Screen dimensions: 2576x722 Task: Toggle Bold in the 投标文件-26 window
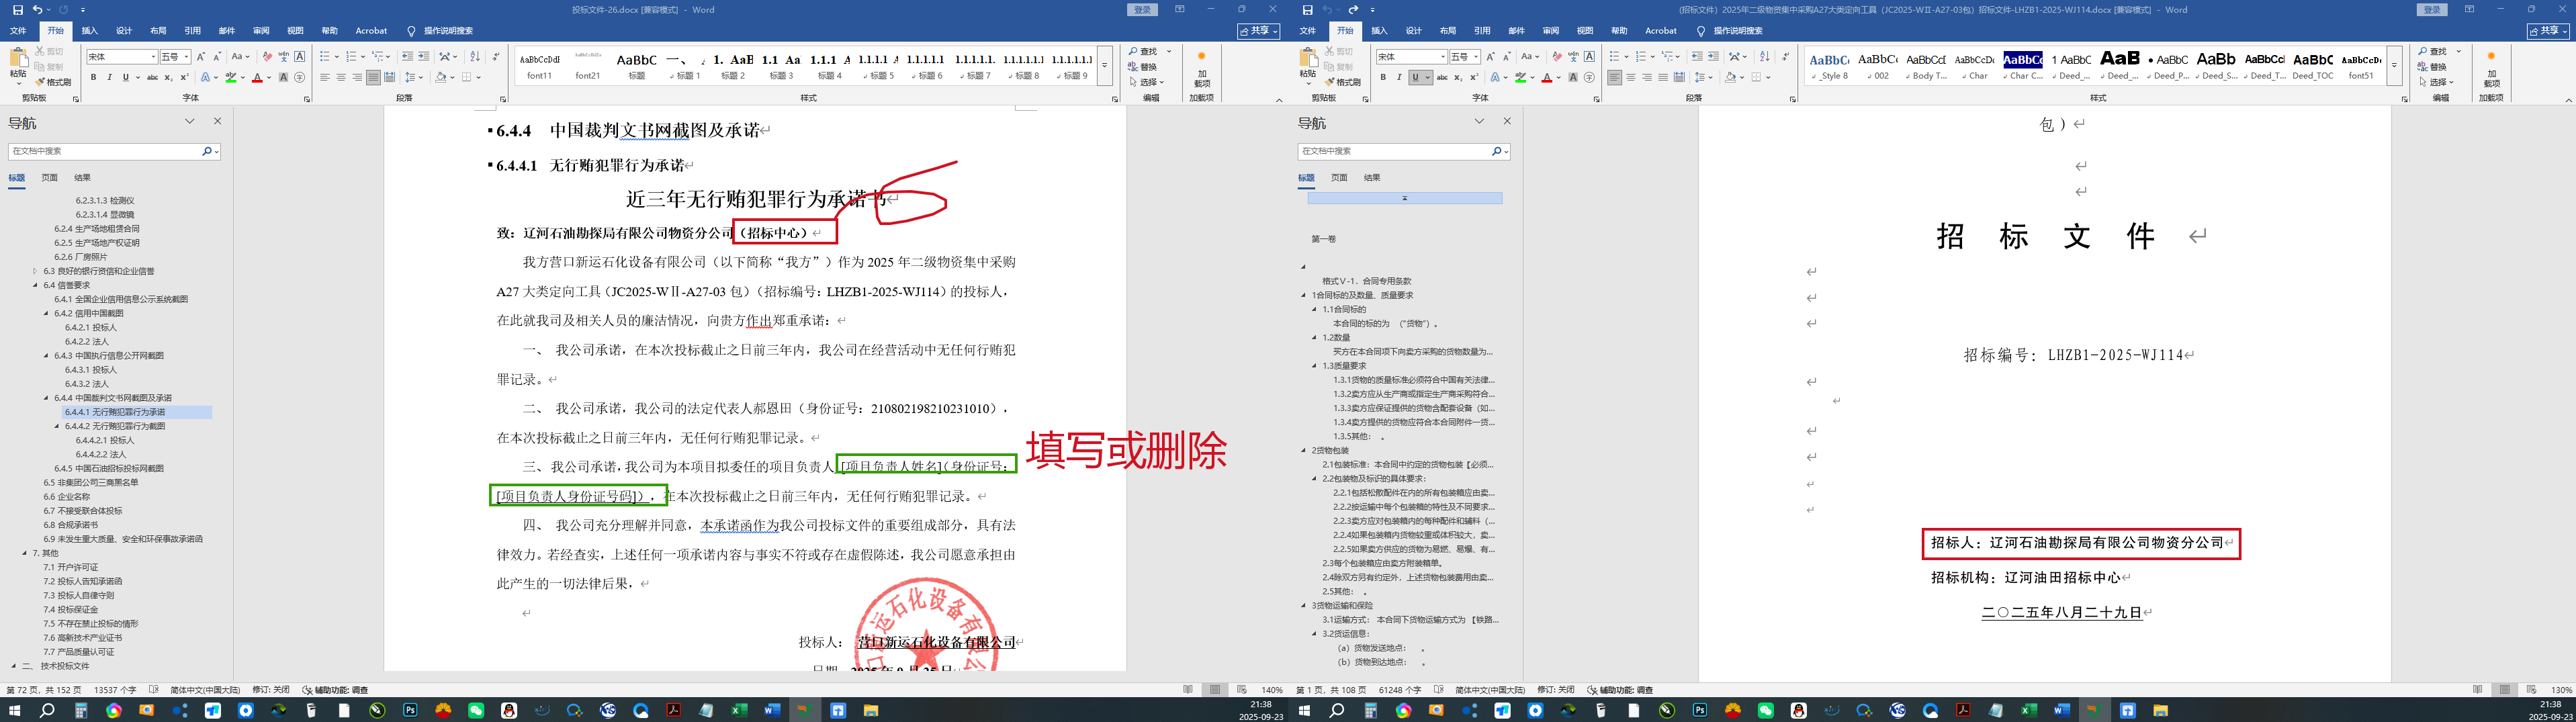tap(94, 77)
